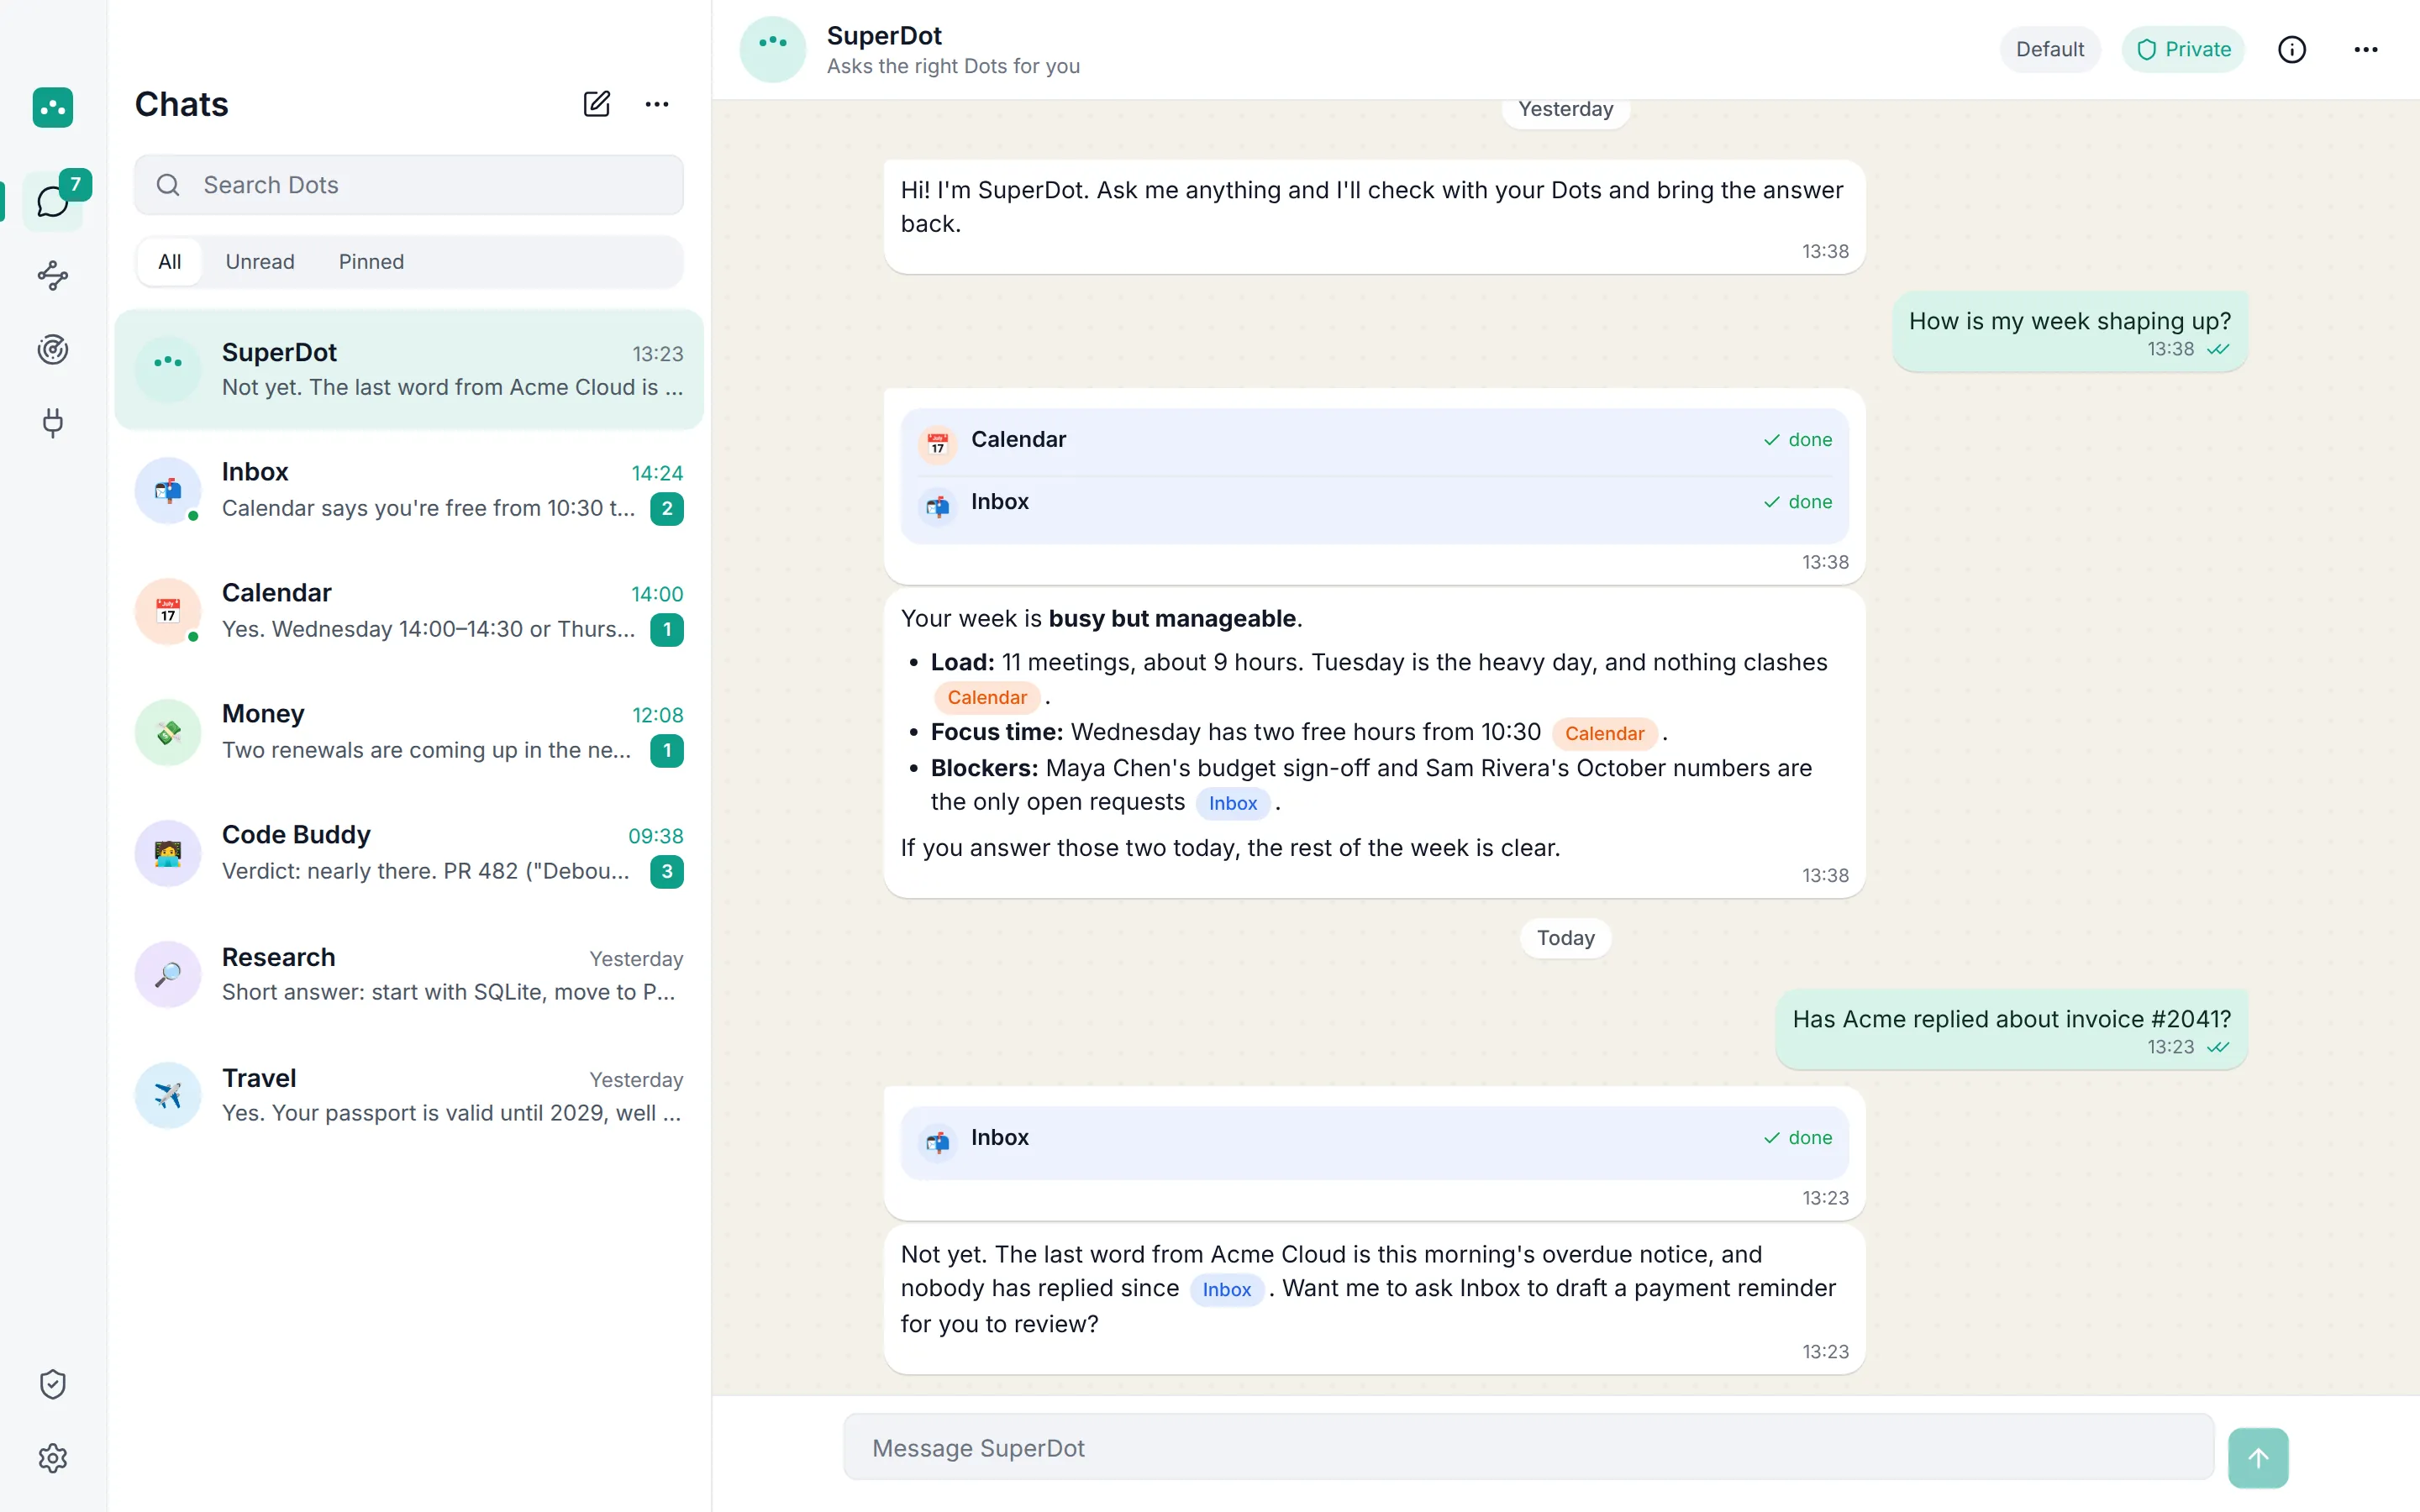The height and width of the screenshot is (1512, 2420).
Task: Click the 'How is my week shaping up?' message
Action: tap(2070, 332)
